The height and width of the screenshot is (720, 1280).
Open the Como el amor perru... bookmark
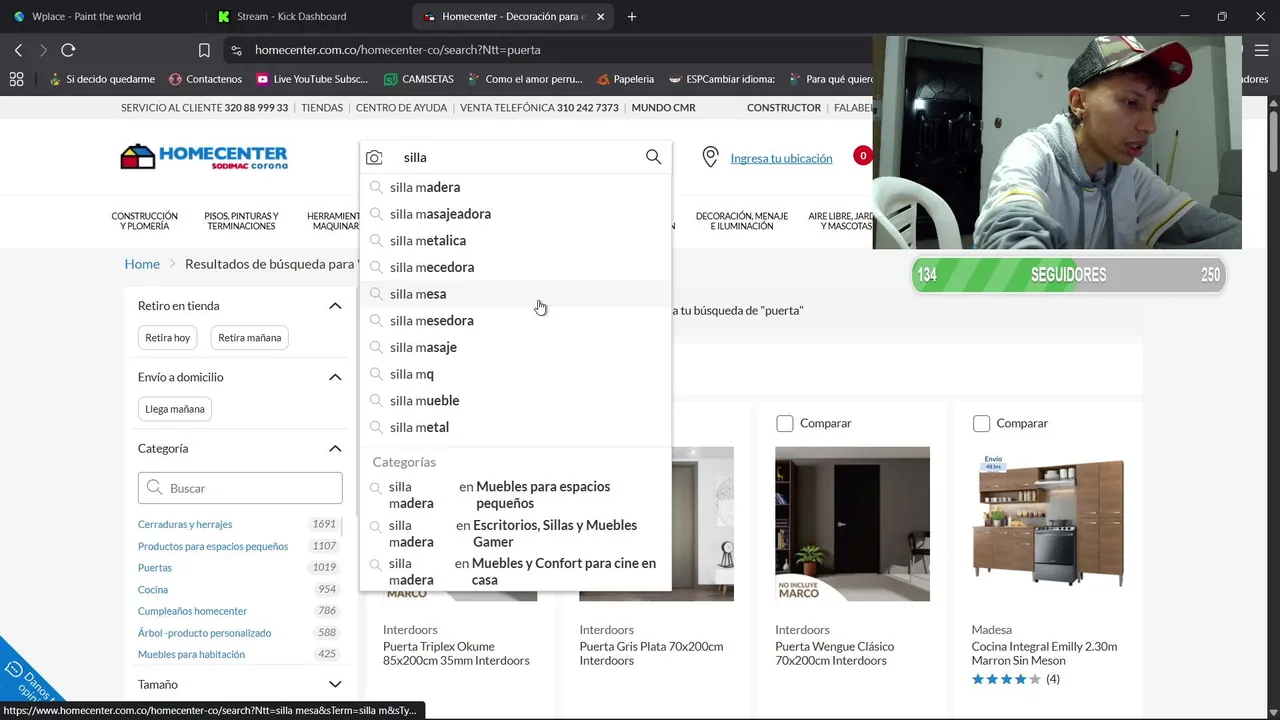[x=525, y=79]
